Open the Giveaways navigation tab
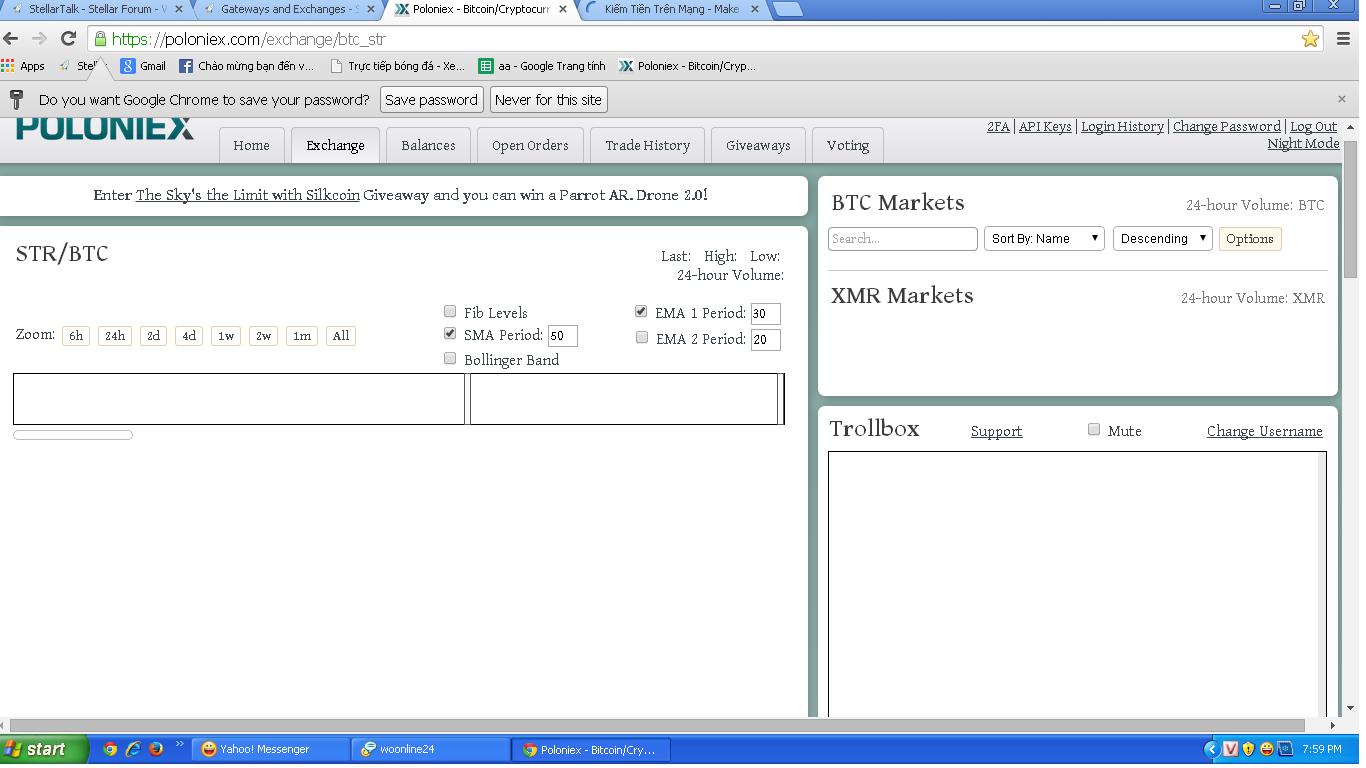This screenshot has width=1366, height=768. click(758, 145)
